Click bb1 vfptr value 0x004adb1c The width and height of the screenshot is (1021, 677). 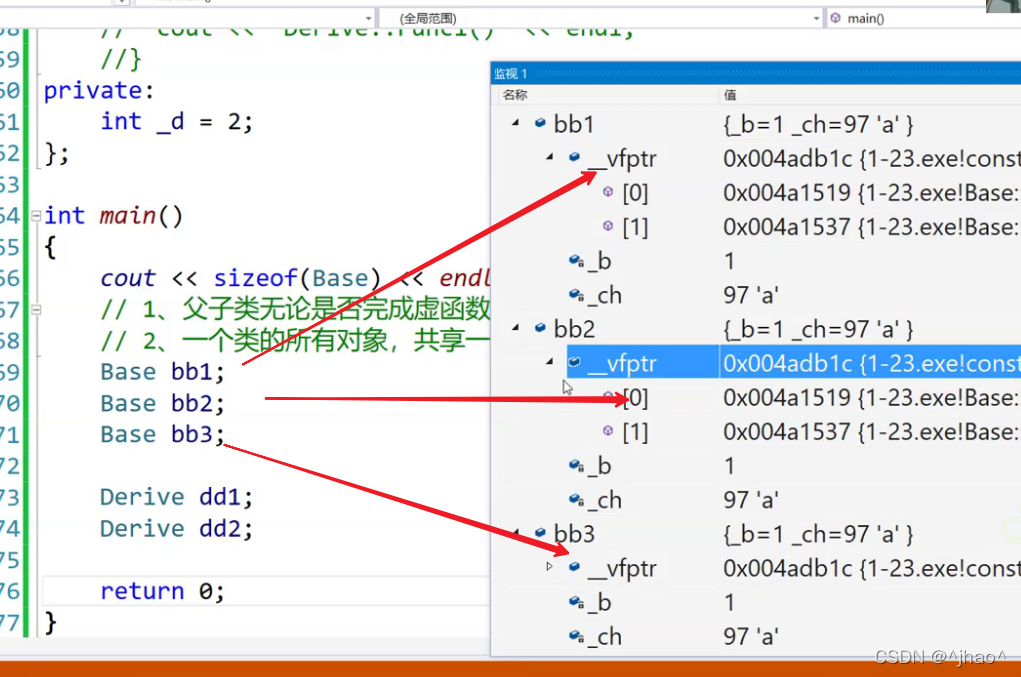[788, 158]
